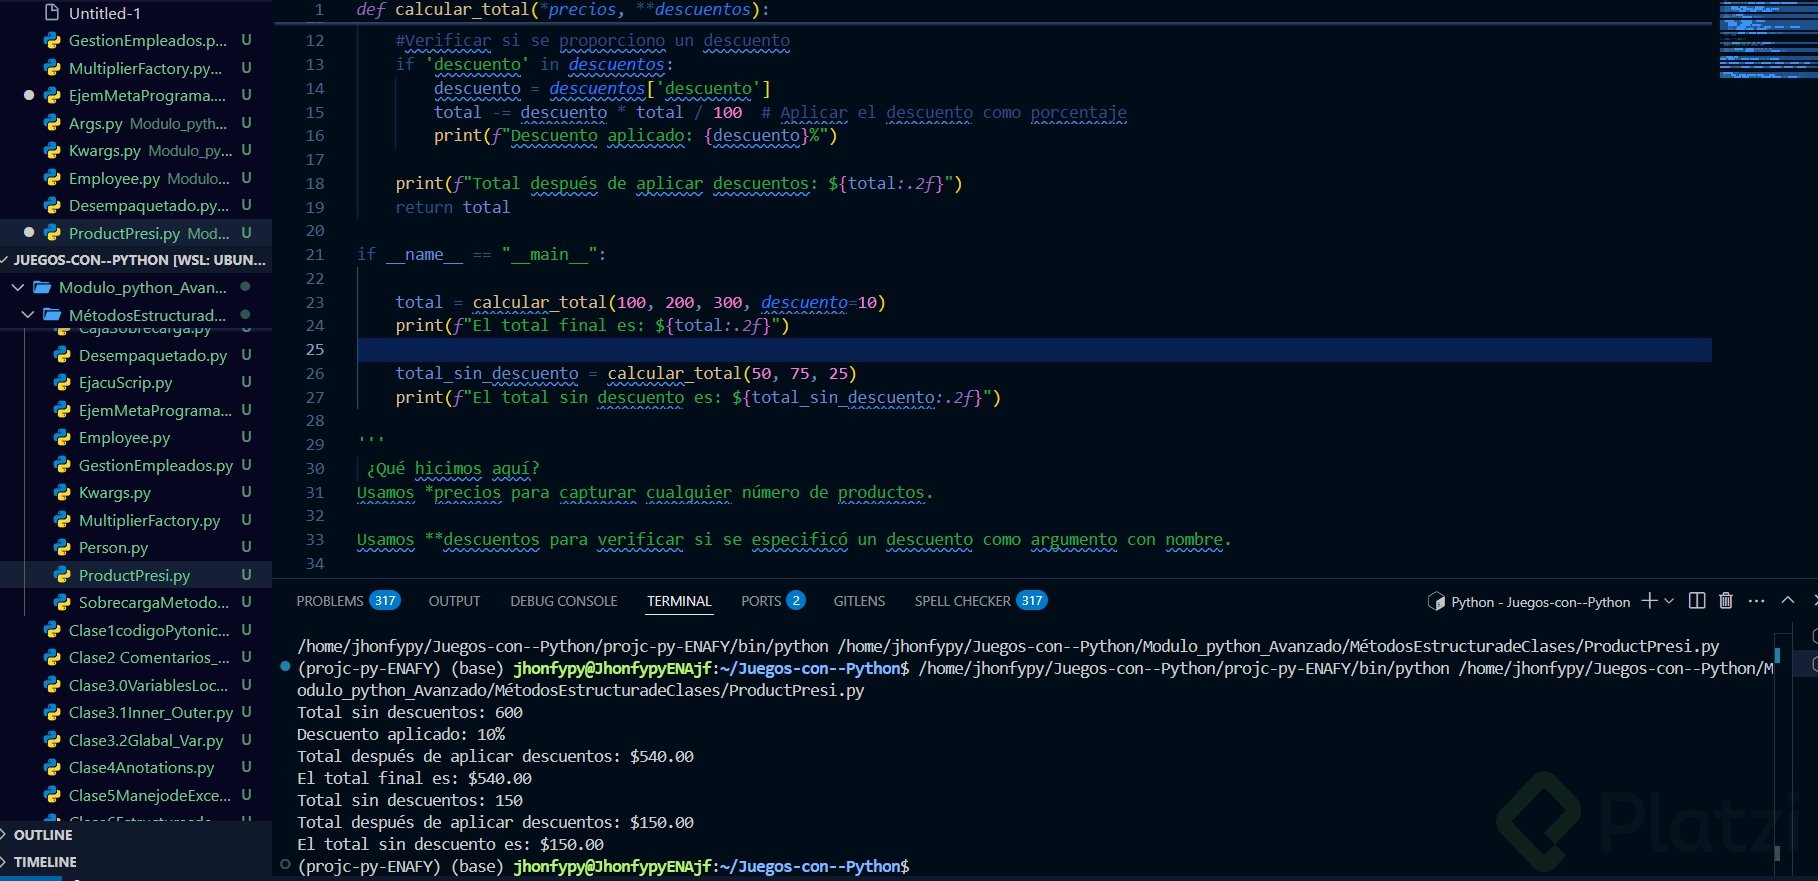1818x881 pixels.
Task: Click the Python icon beside Person.py
Action: coord(62,548)
